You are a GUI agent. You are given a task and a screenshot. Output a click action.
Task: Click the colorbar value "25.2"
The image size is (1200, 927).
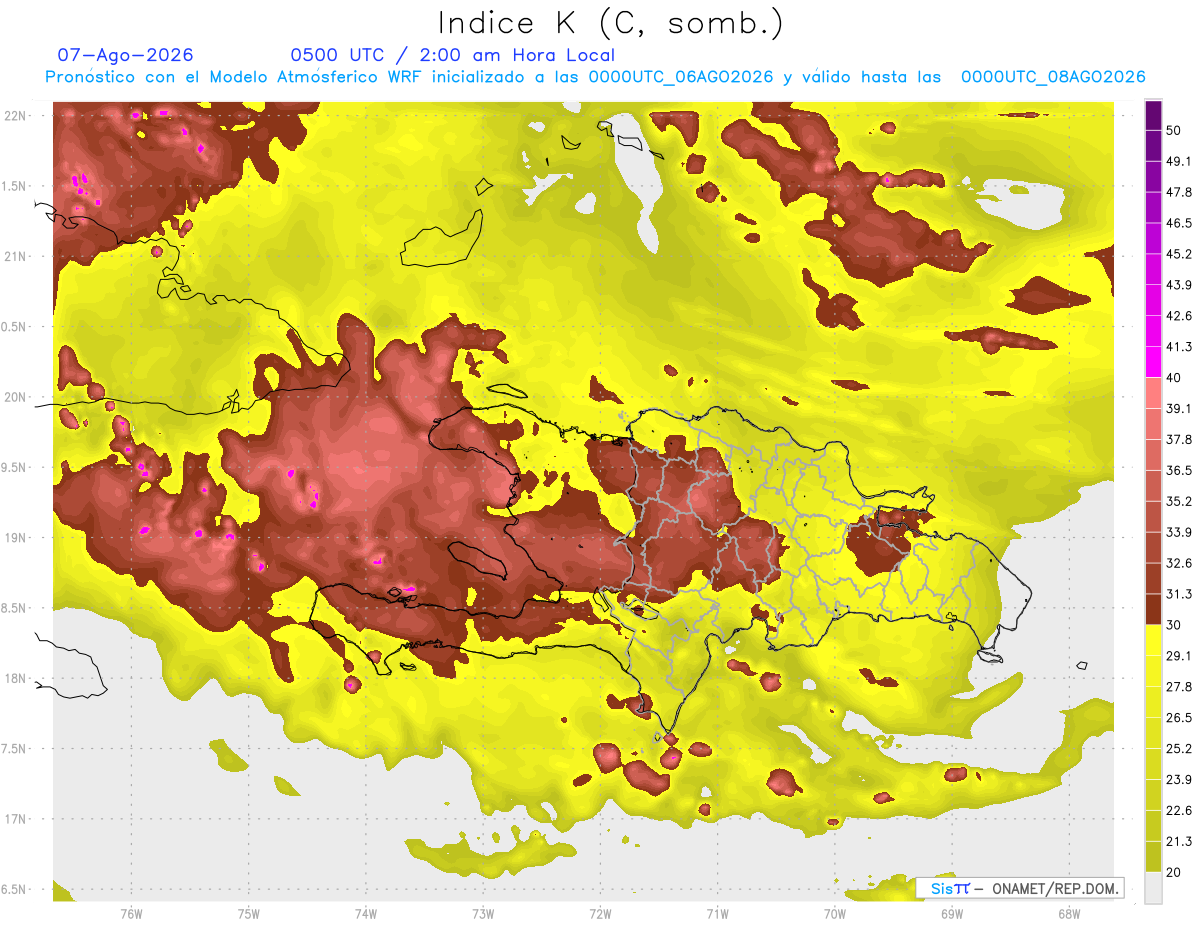[x=1179, y=748]
